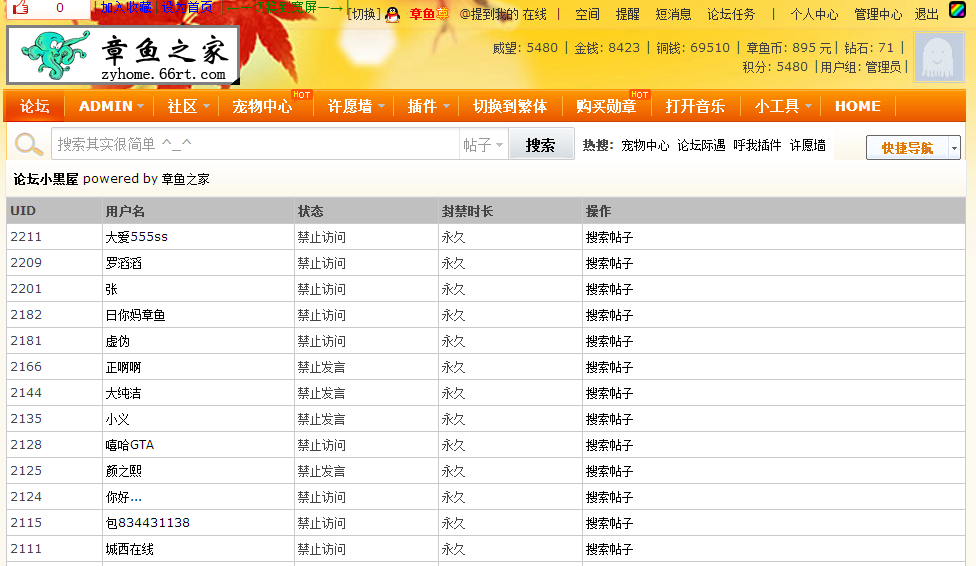Screen dimensions: 976x566
Task: Click 搜索帖子 for user 大爱555ss
Action: [x=609, y=237]
